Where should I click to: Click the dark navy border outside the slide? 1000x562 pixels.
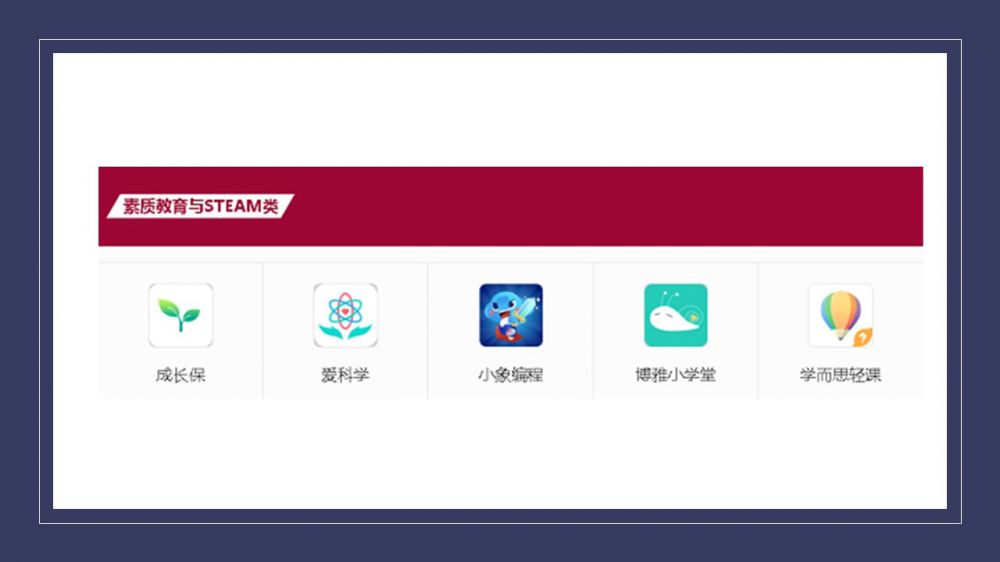pyautogui.click(x=500, y=18)
